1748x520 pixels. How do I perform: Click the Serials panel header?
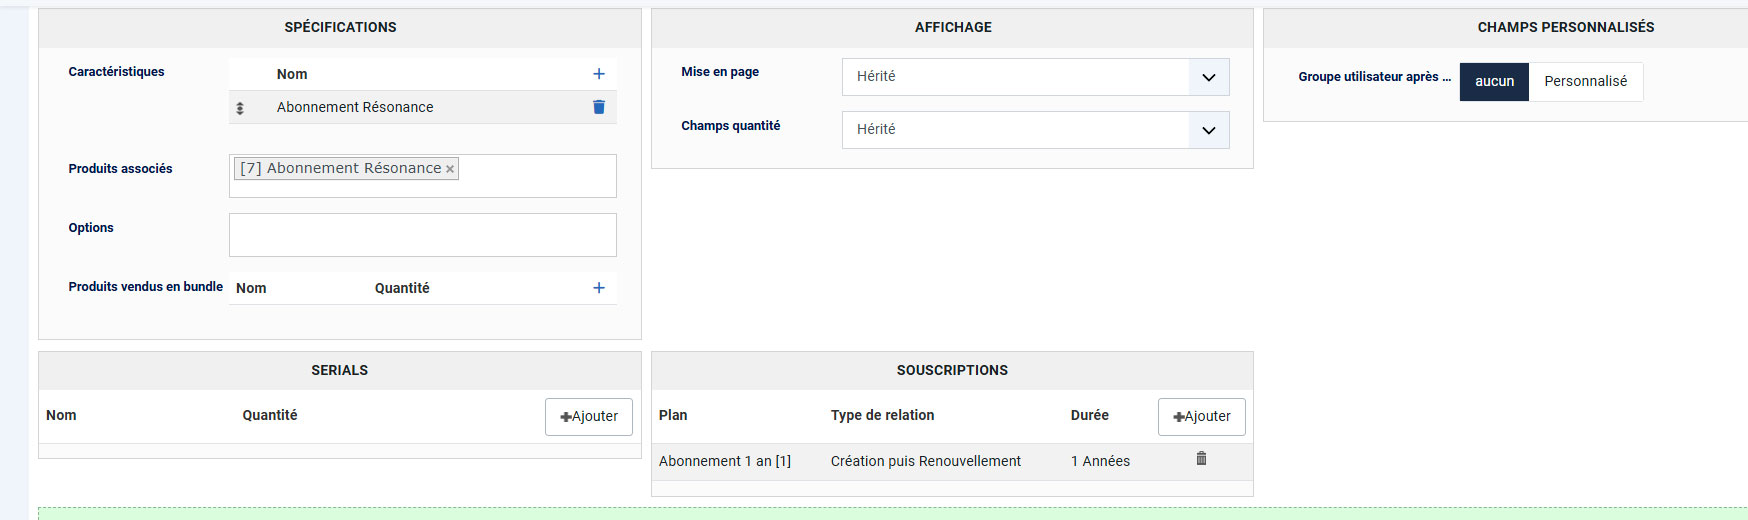click(340, 371)
